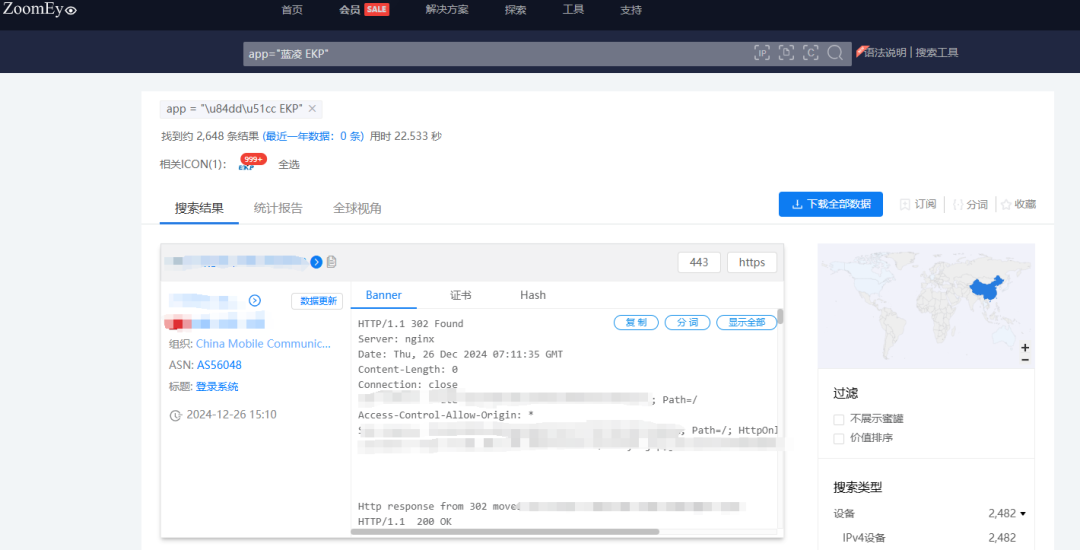Click the ZoomEye logo
This screenshot has height=550, width=1080.
click(x=39, y=10)
